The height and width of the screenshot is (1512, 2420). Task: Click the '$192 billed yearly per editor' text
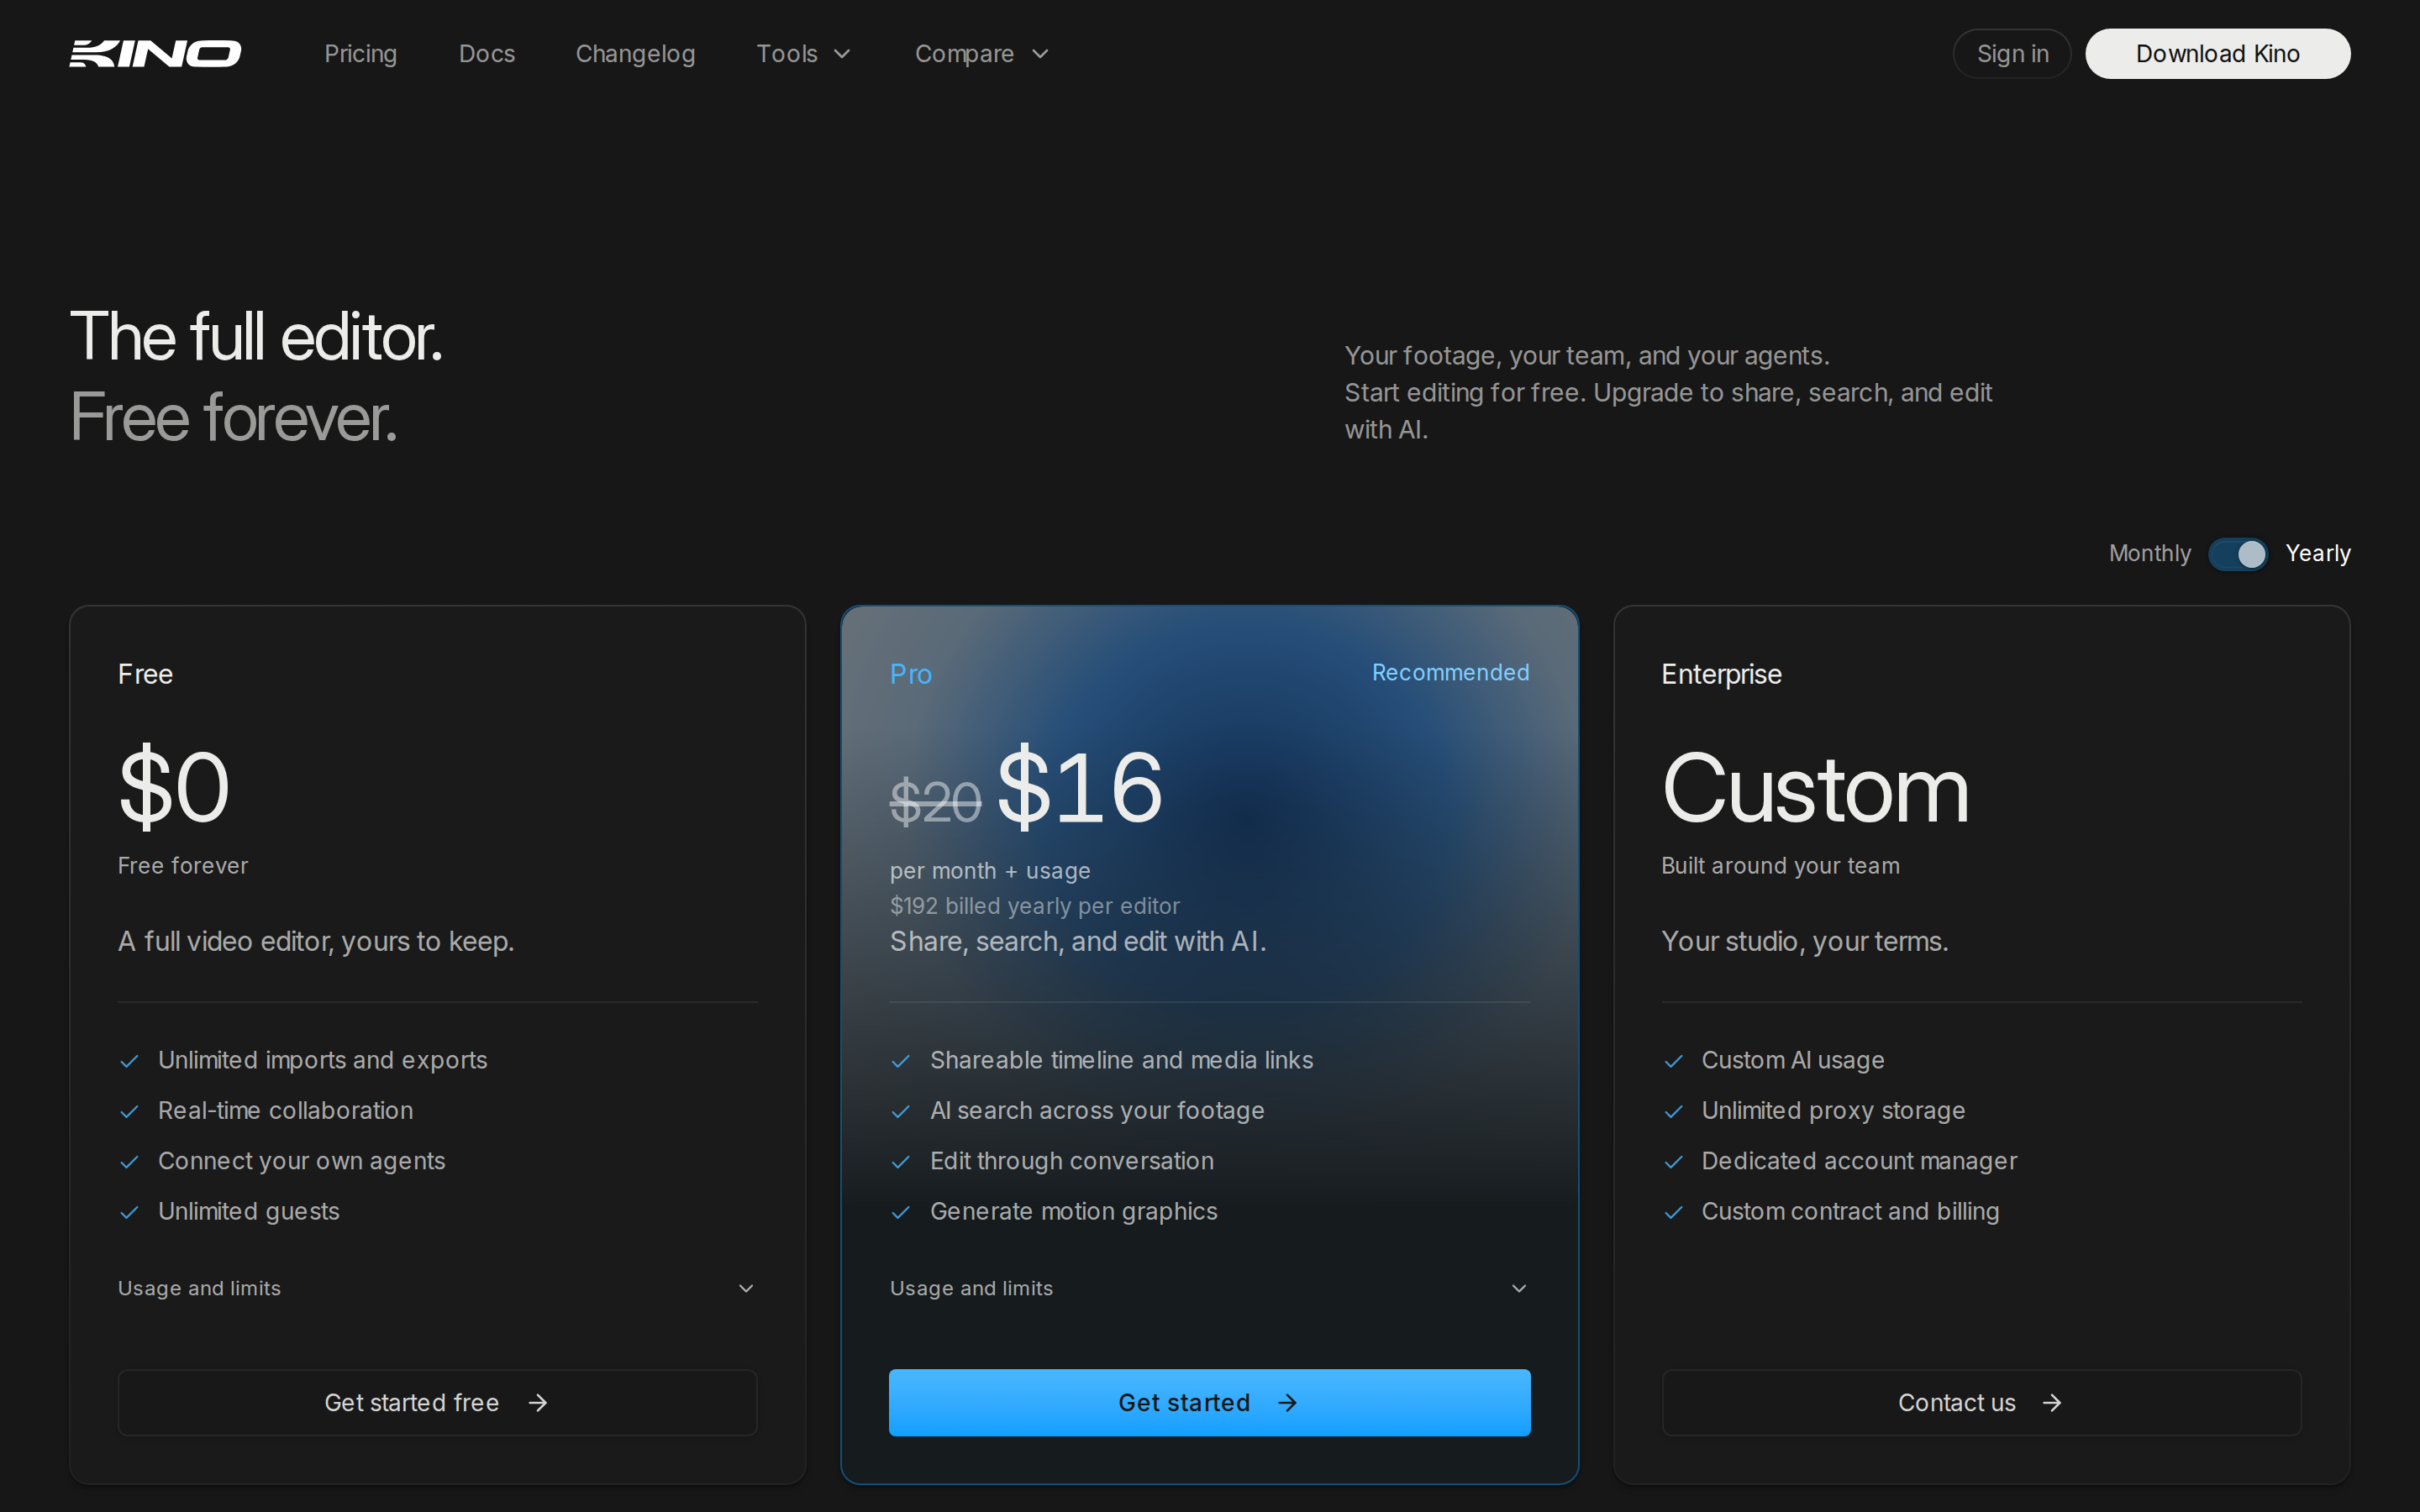click(1035, 906)
